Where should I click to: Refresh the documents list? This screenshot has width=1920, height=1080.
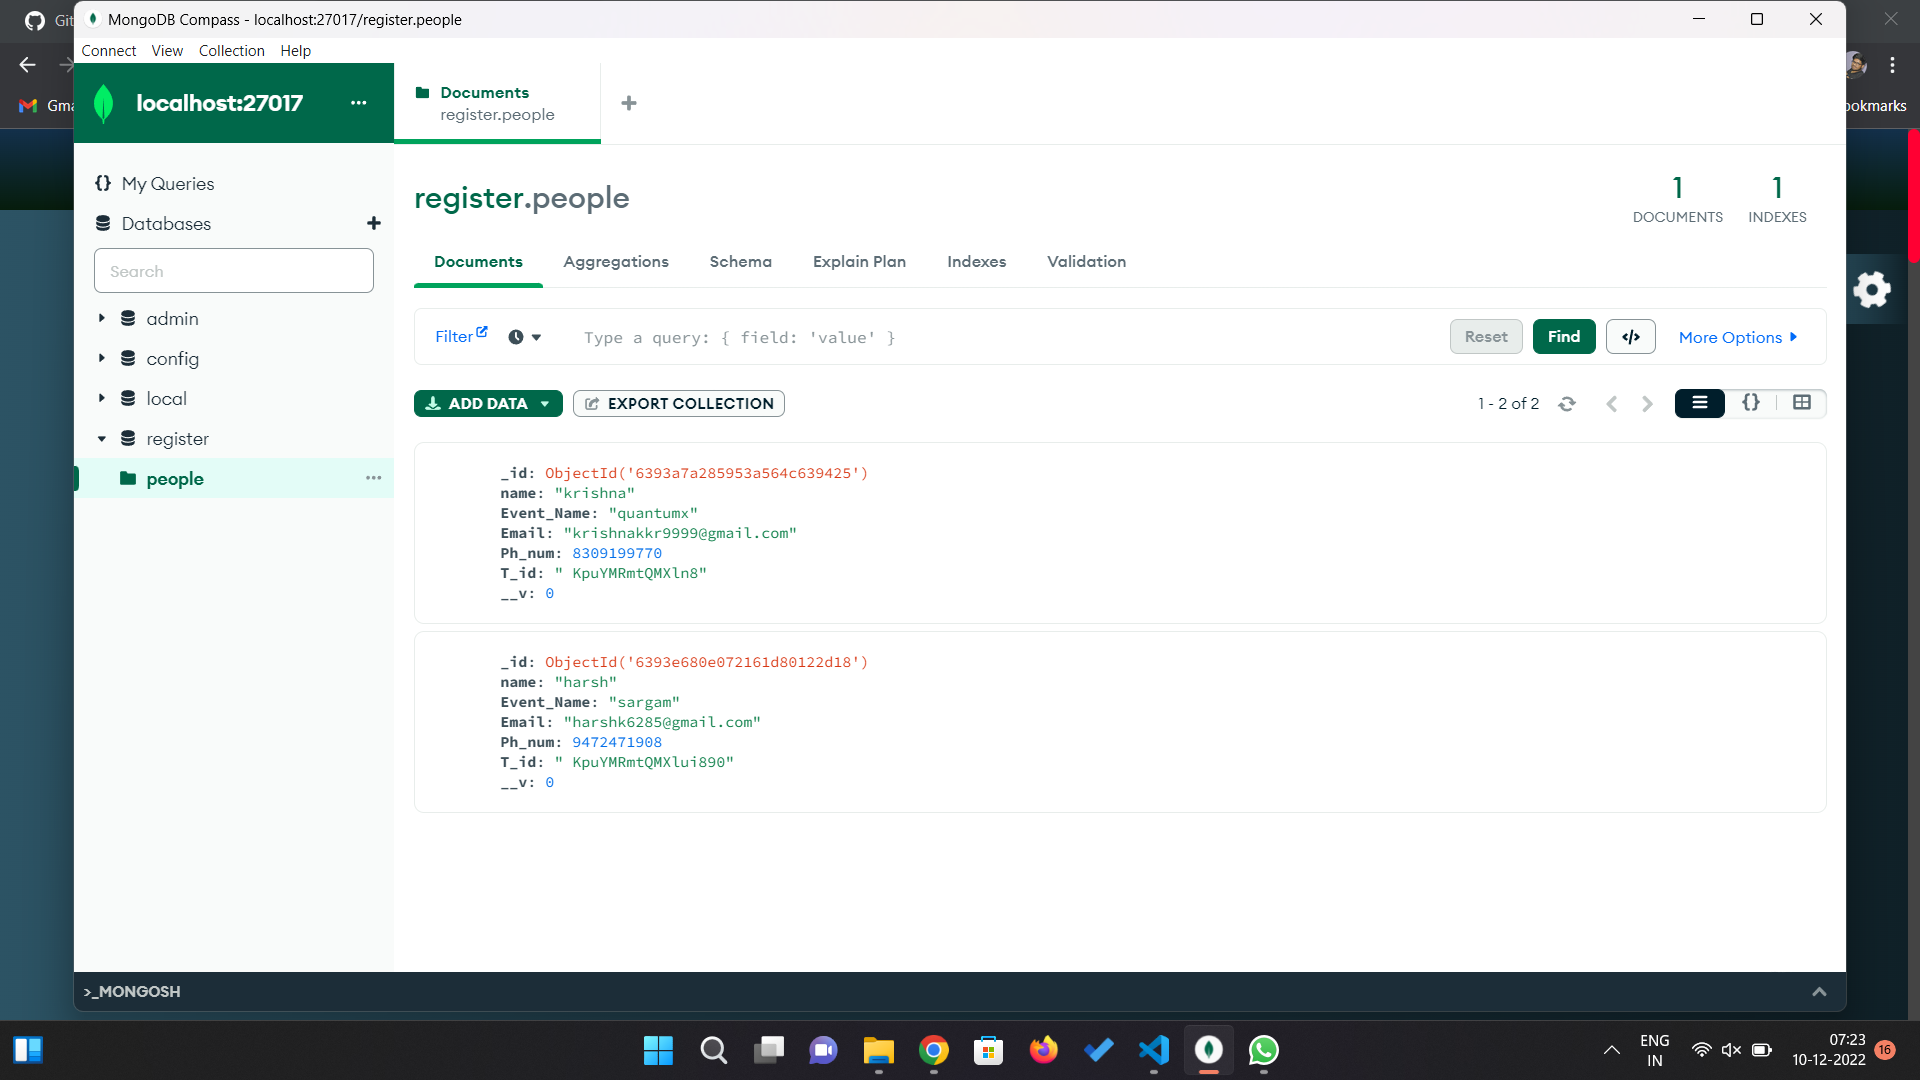[x=1567, y=403]
